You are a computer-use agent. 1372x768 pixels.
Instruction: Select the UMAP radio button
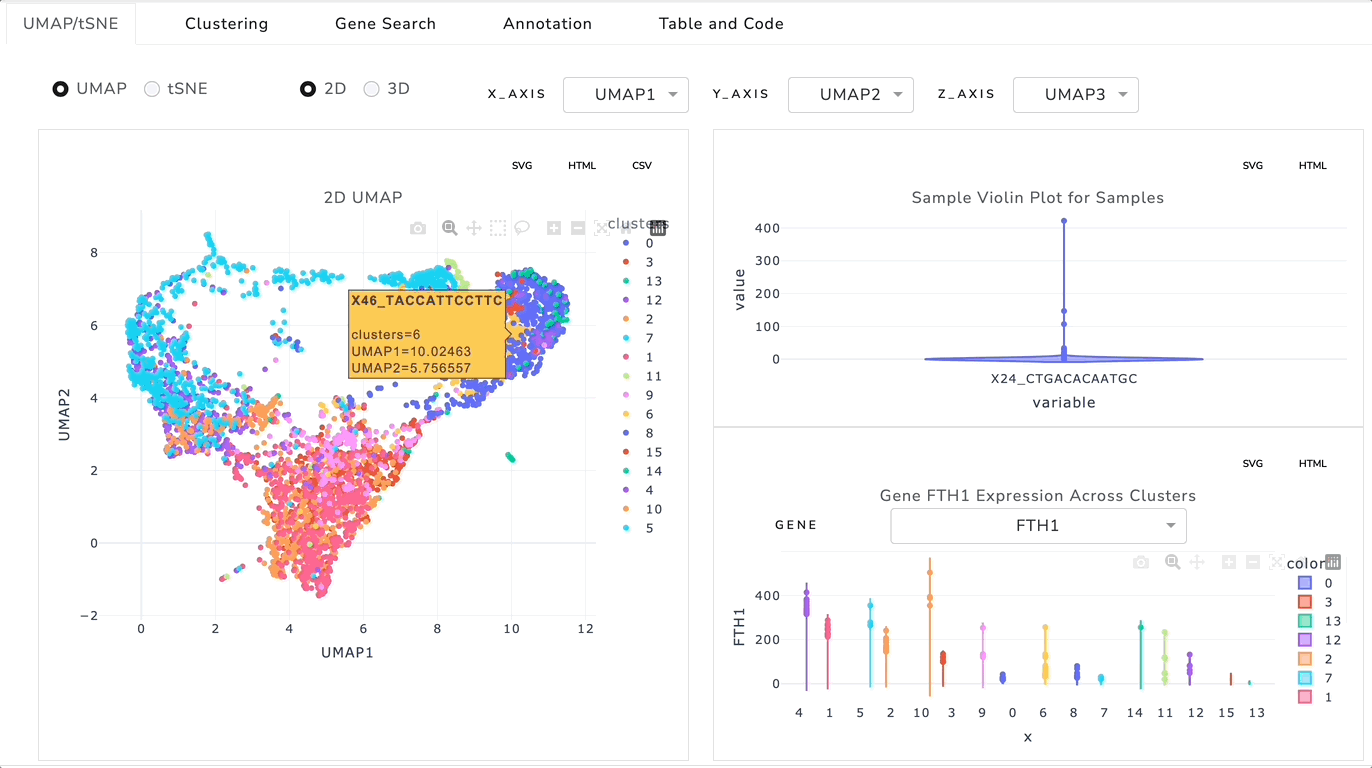click(x=61, y=89)
